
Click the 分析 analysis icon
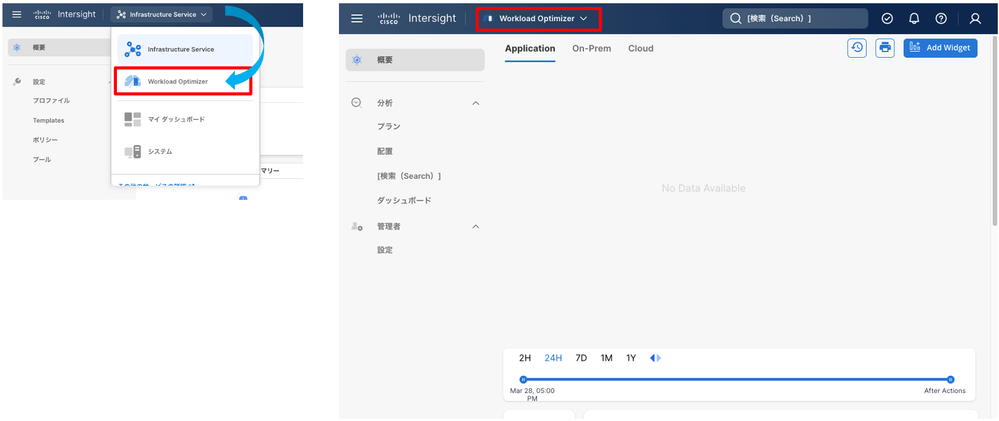pyautogui.click(x=357, y=103)
